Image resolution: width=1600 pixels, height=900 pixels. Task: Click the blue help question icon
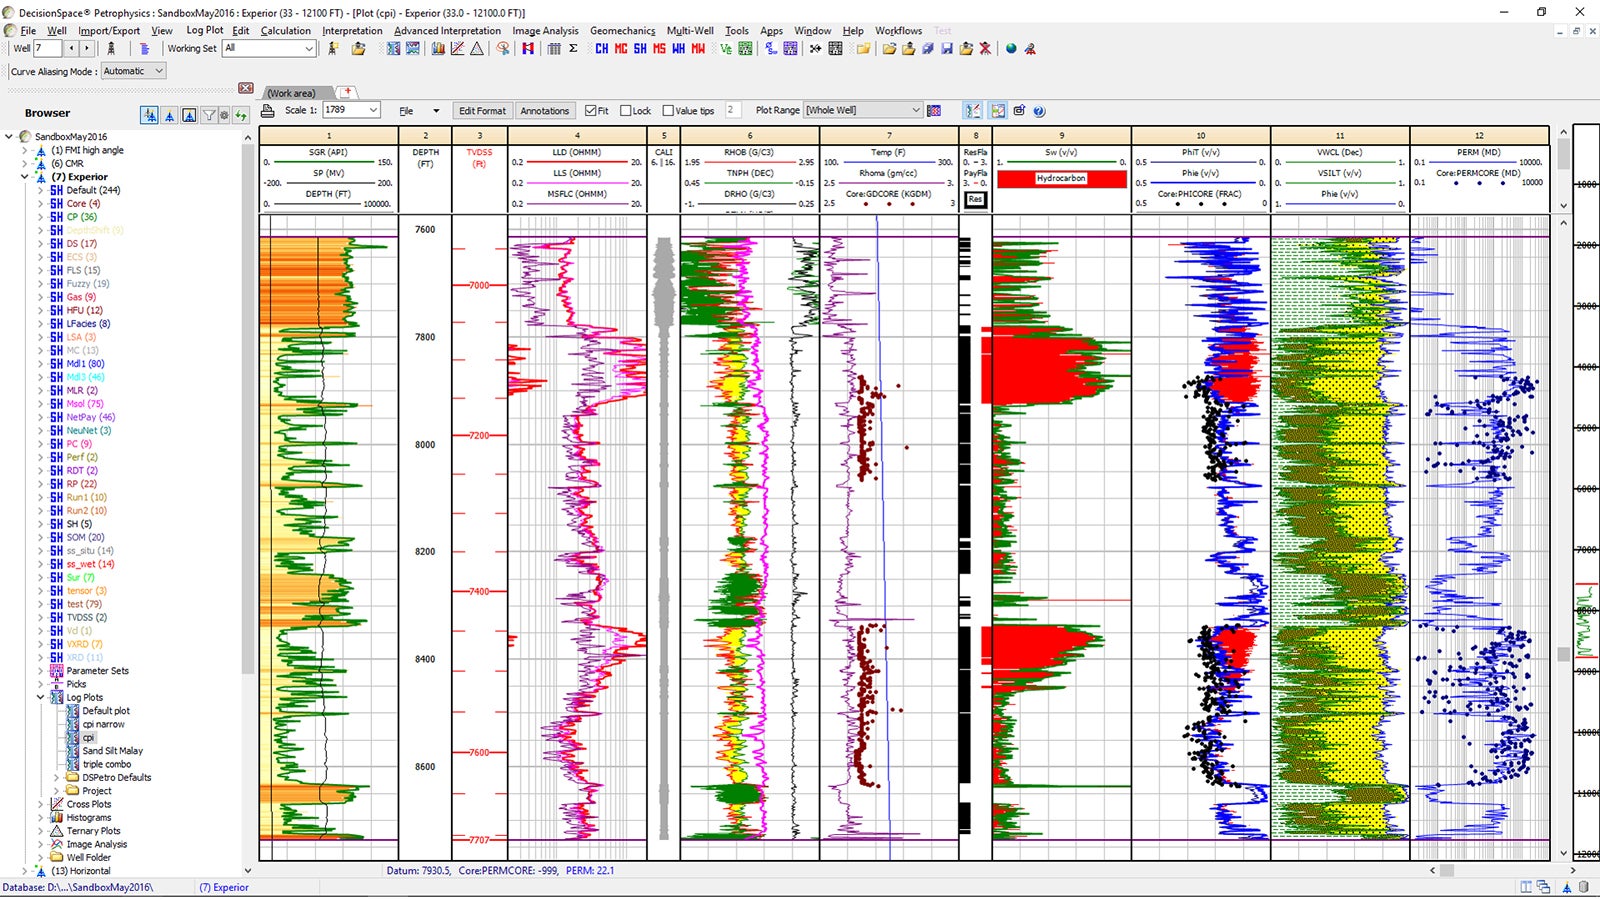tap(1039, 111)
